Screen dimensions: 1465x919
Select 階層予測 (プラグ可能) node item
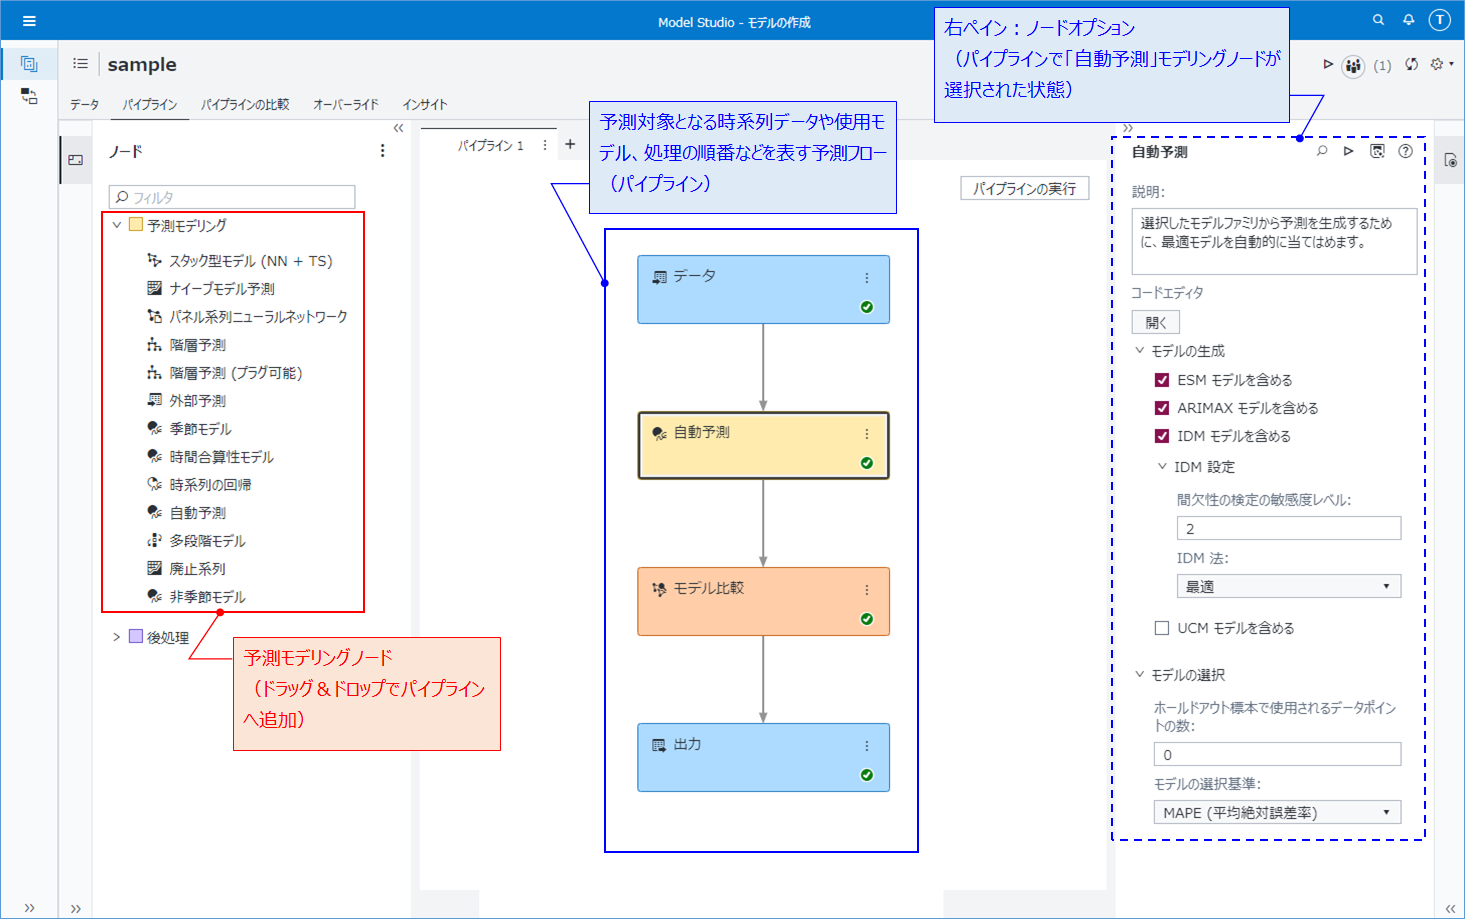[x=235, y=373]
